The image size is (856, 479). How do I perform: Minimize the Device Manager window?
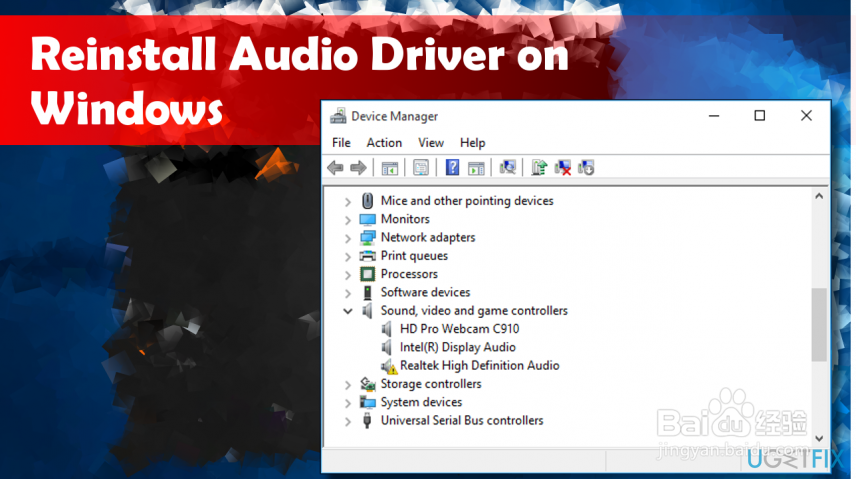[x=714, y=116]
